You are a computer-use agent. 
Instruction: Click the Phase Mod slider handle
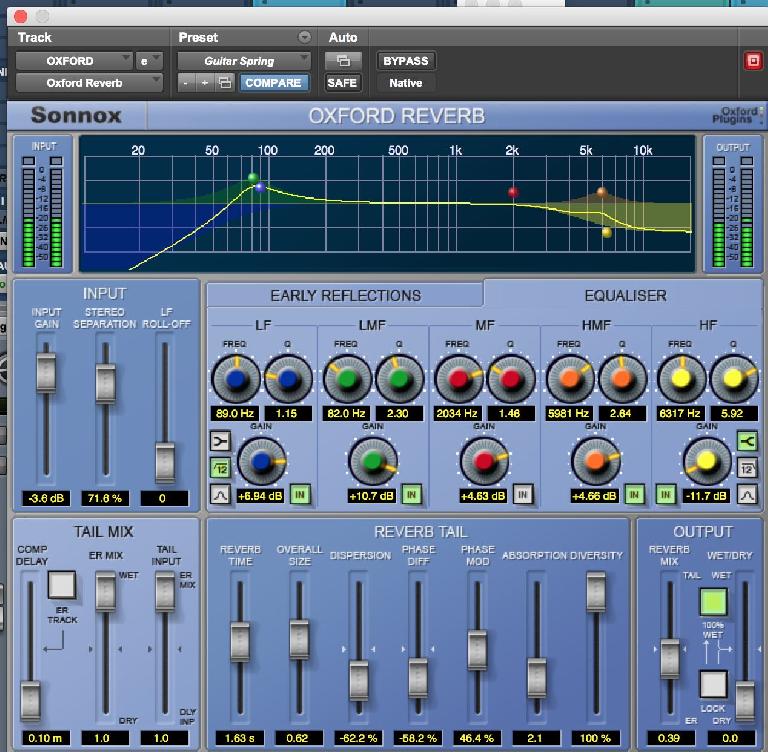coord(478,650)
